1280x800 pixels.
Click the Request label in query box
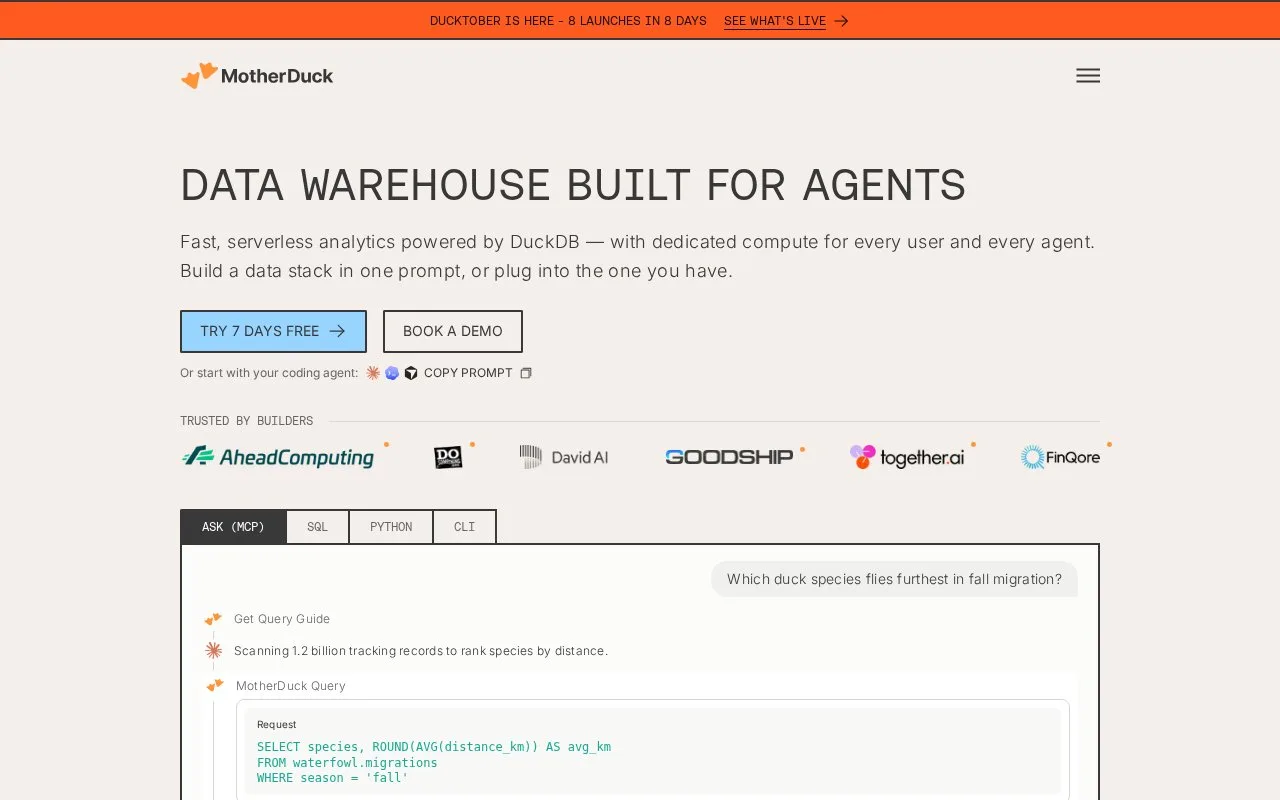(277, 724)
